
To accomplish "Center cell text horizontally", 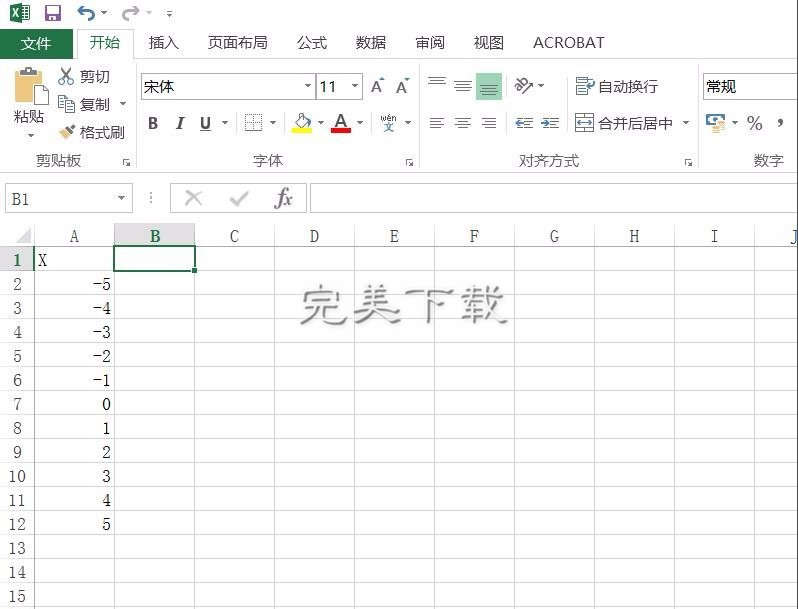I will [x=463, y=123].
